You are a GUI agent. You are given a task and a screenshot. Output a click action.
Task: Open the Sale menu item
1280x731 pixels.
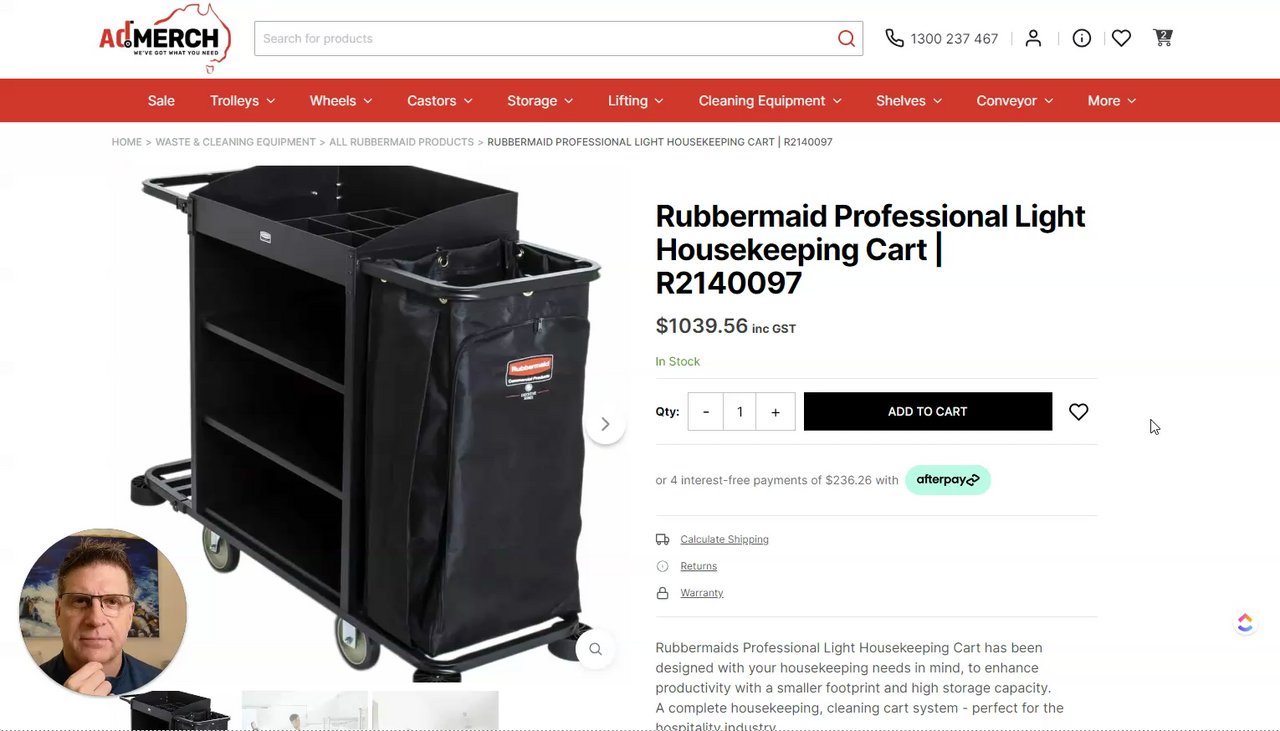pyautogui.click(x=161, y=101)
